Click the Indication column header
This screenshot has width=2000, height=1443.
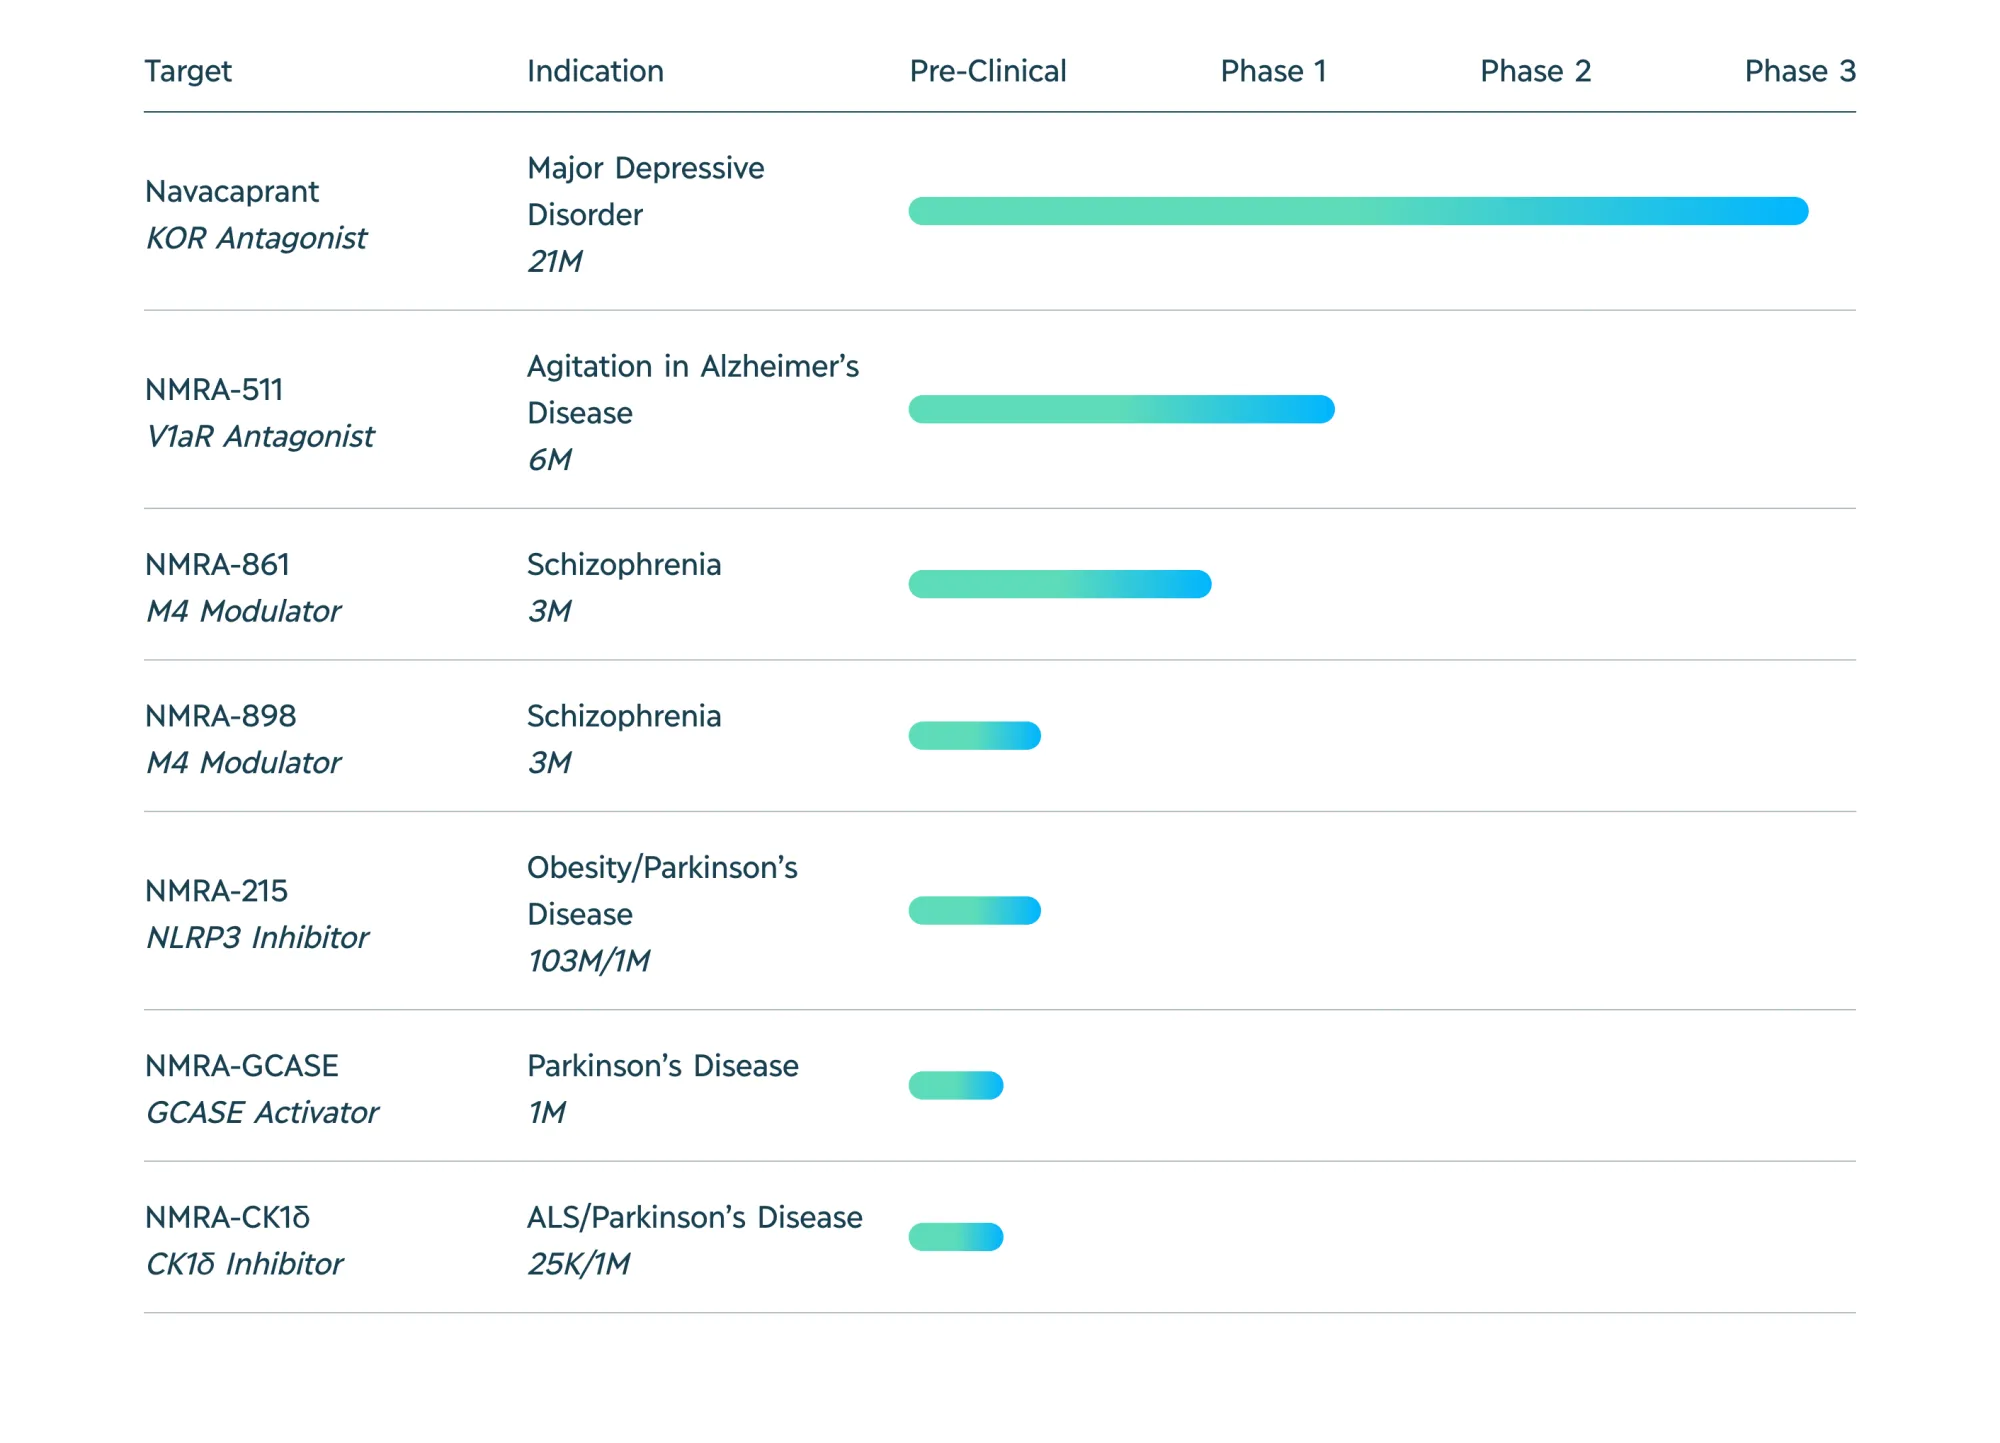pyautogui.click(x=595, y=71)
